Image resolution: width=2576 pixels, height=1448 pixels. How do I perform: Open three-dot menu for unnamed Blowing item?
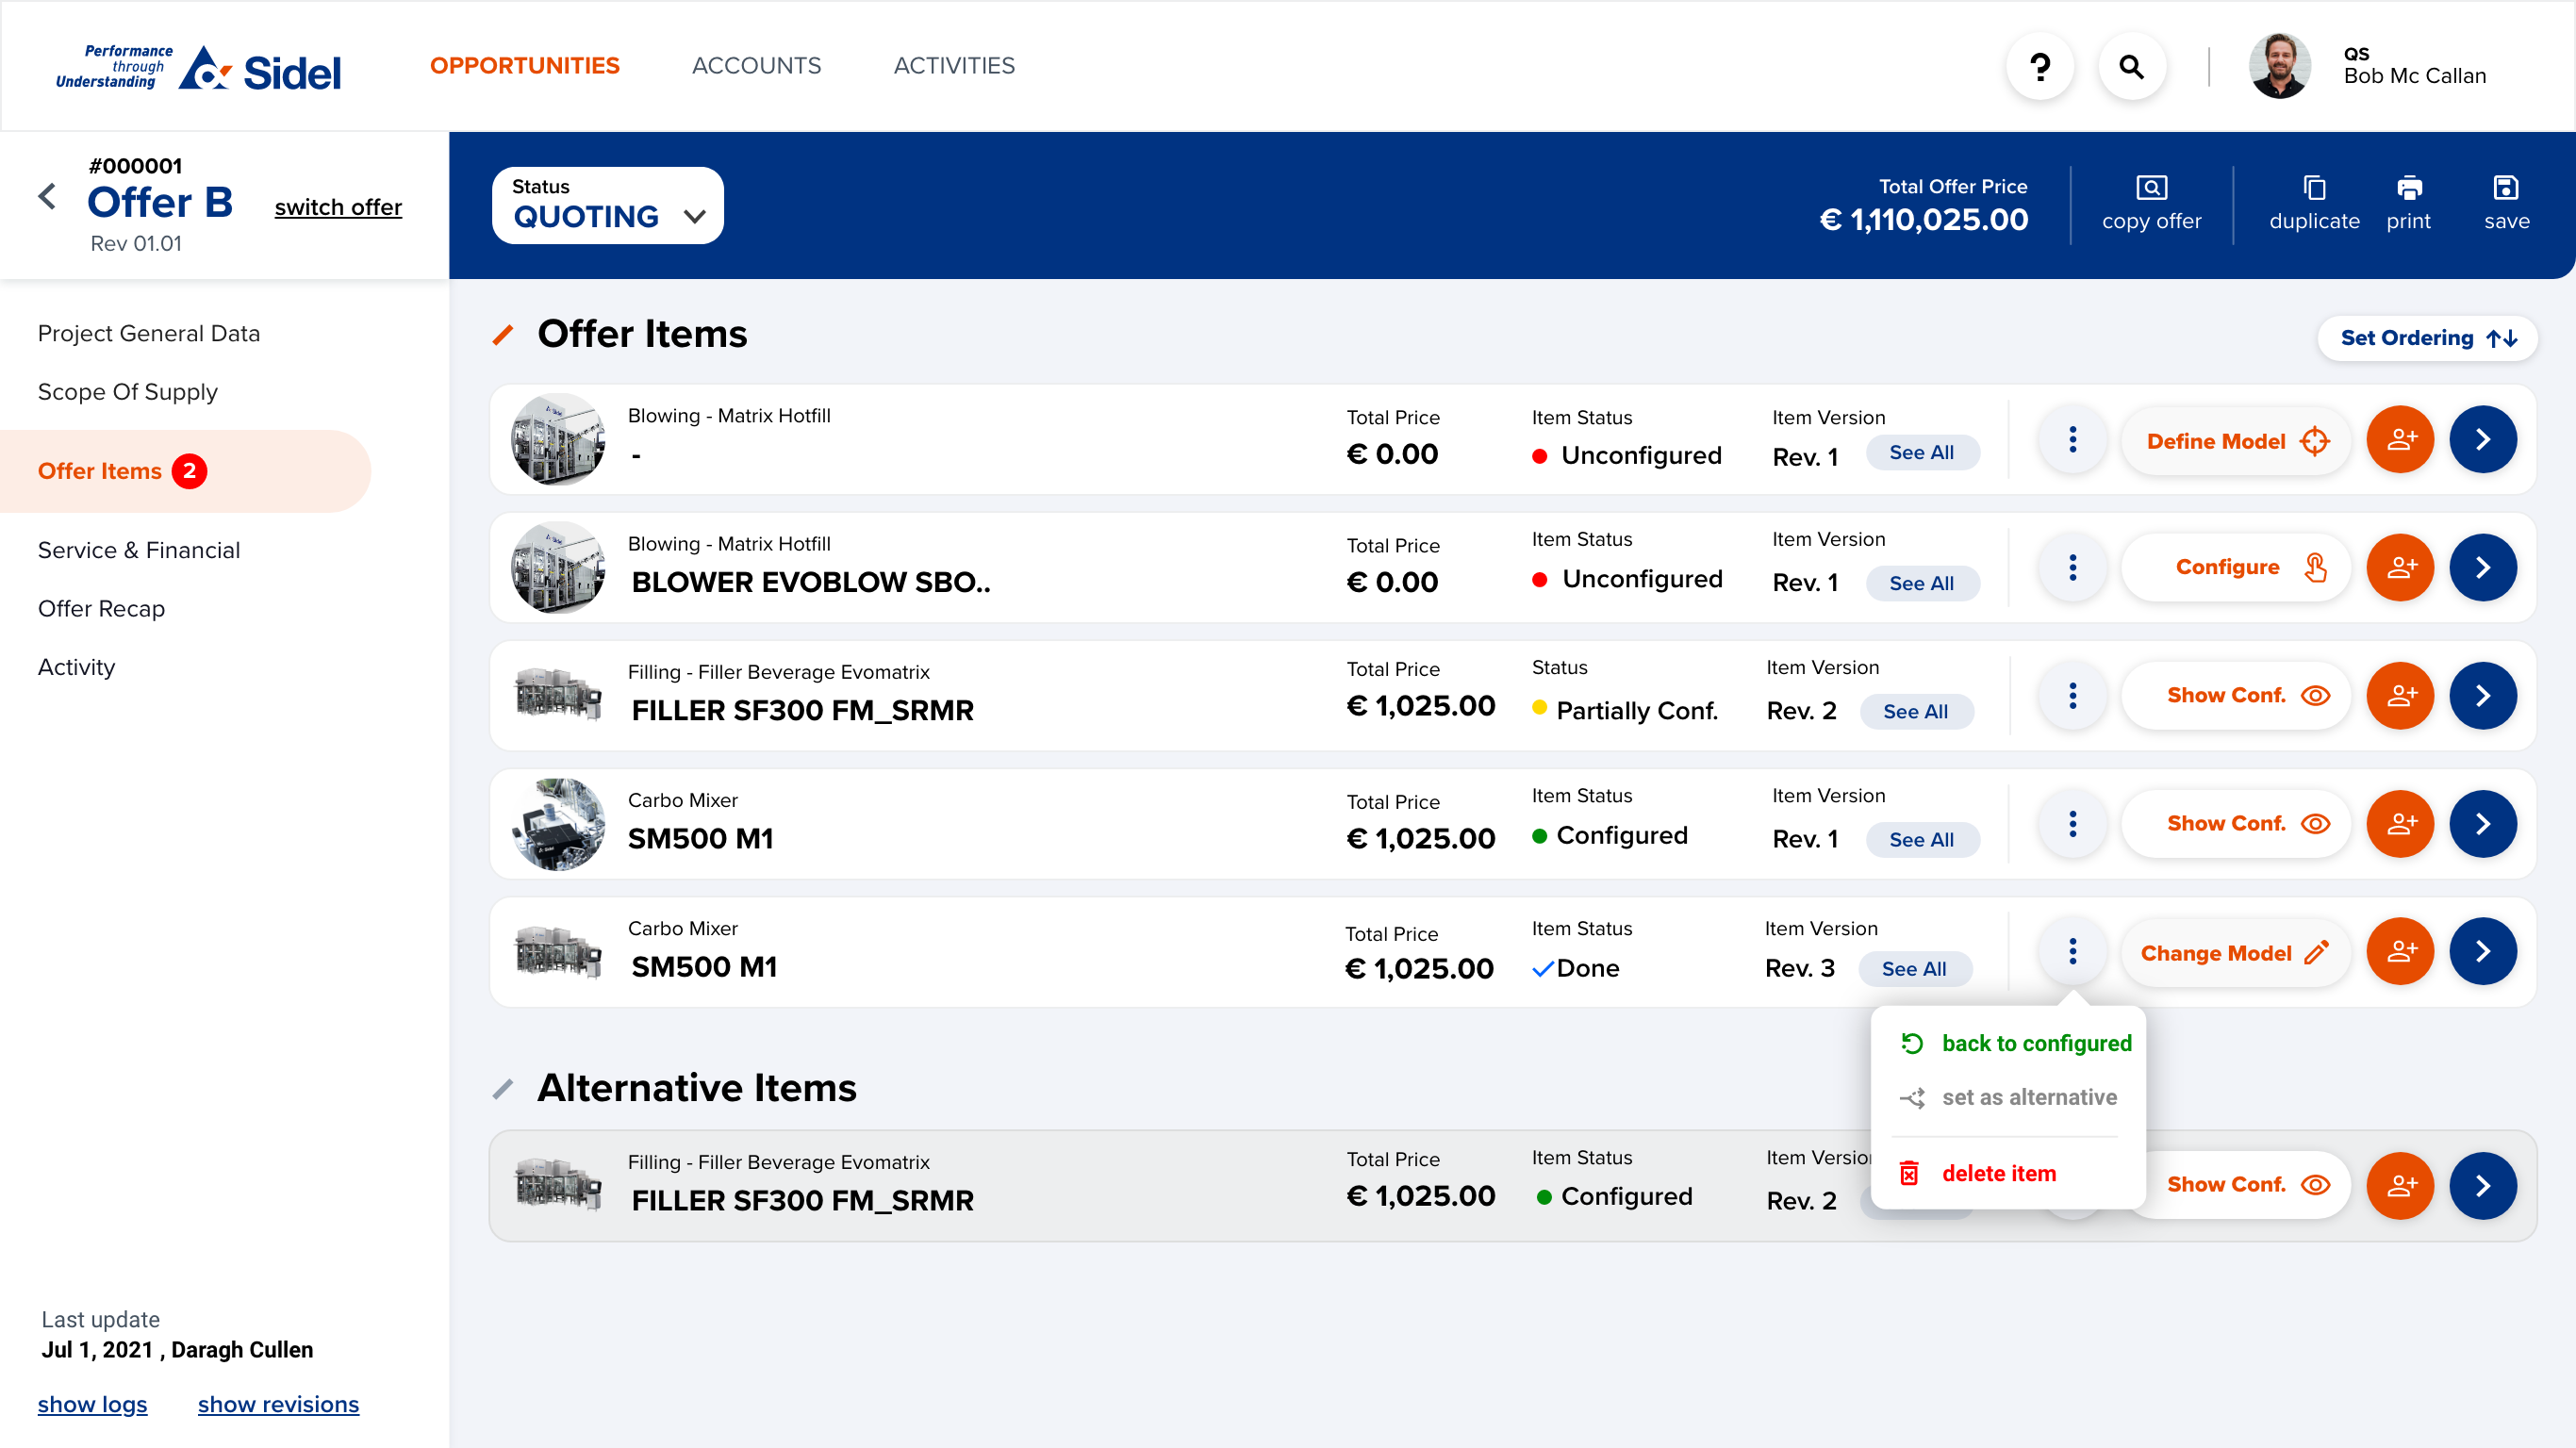[2072, 439]
